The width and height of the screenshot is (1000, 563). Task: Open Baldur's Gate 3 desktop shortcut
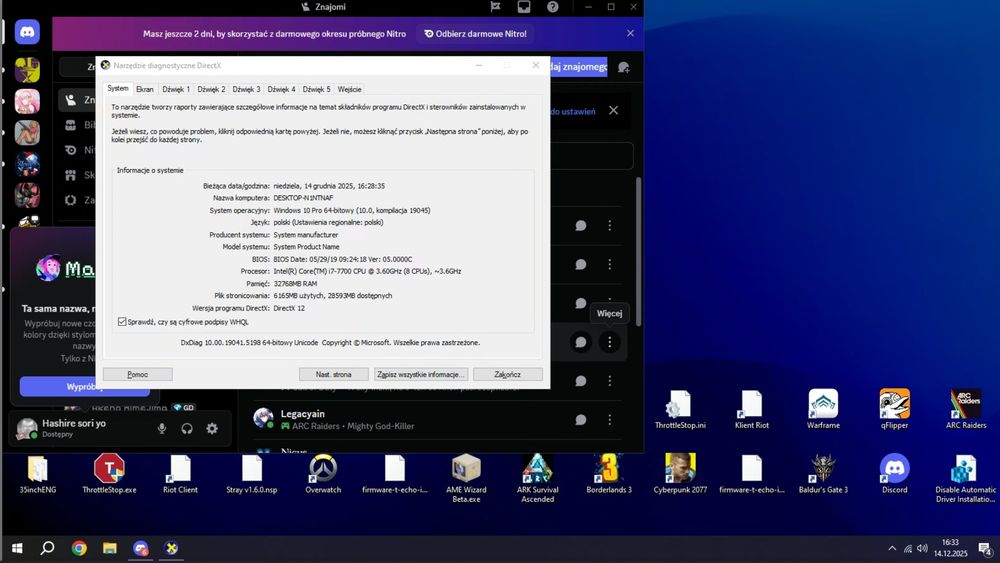[823, 474]
